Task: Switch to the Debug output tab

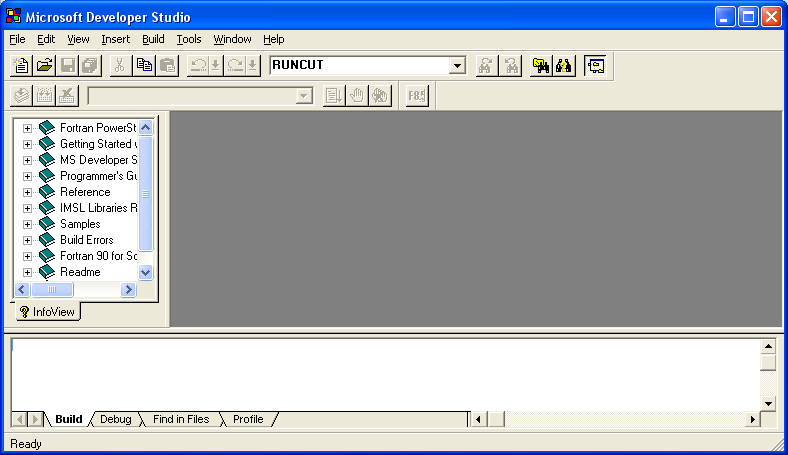Action: (x=116, y=419)
